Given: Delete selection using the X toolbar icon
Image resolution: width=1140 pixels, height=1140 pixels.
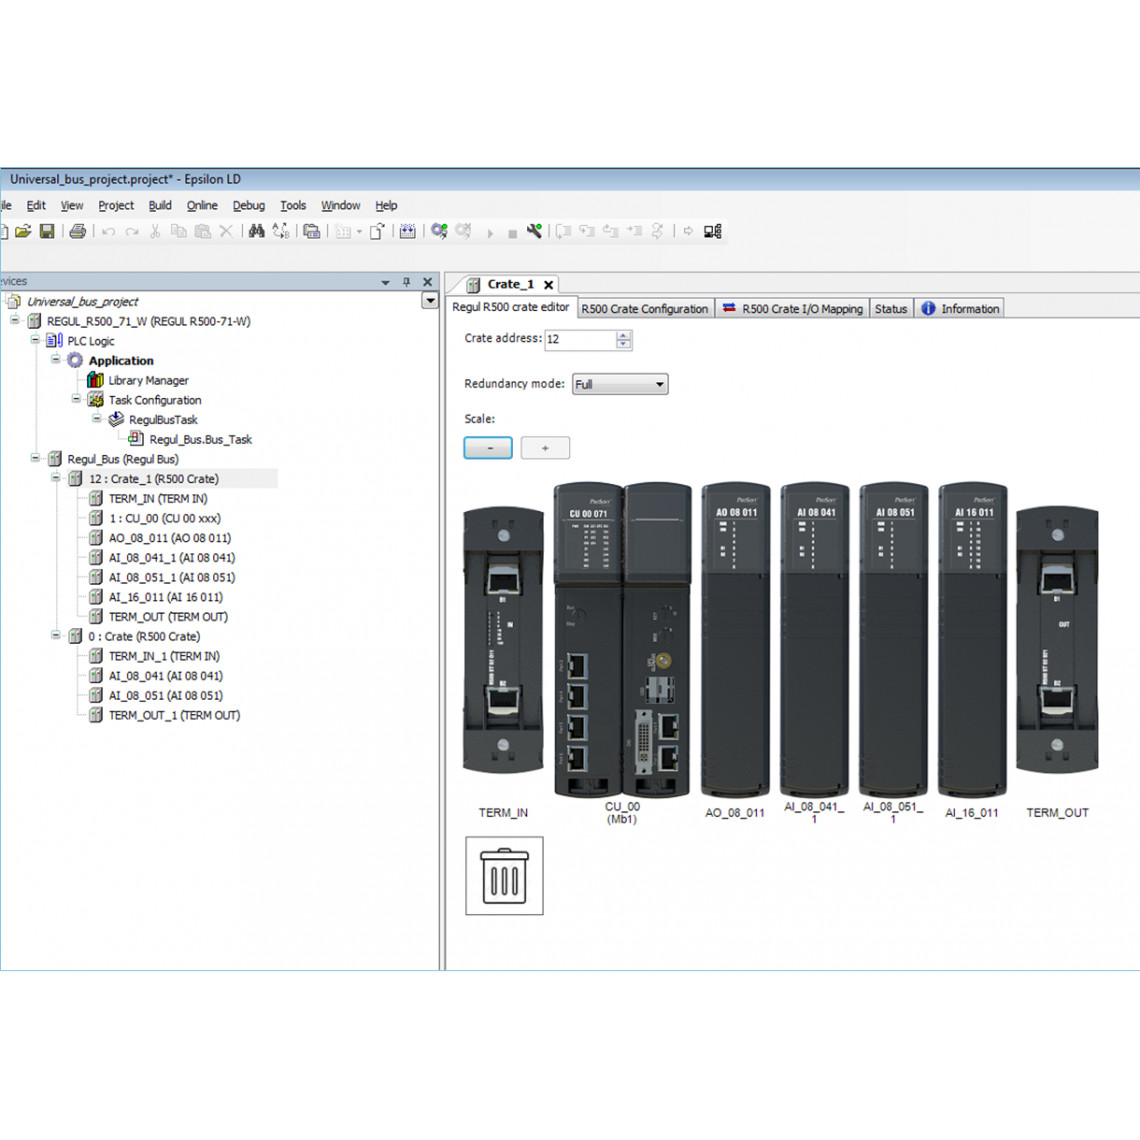Looking at the screenshot, I should click(226, 231).
